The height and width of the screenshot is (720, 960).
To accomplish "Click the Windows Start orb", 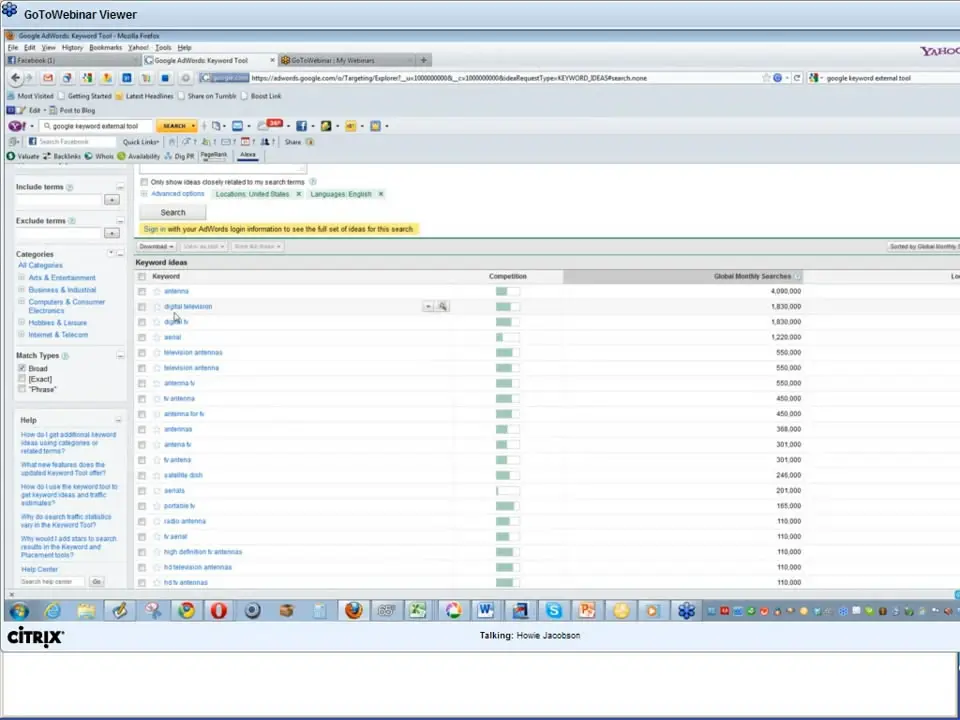I will click(19, 611).
